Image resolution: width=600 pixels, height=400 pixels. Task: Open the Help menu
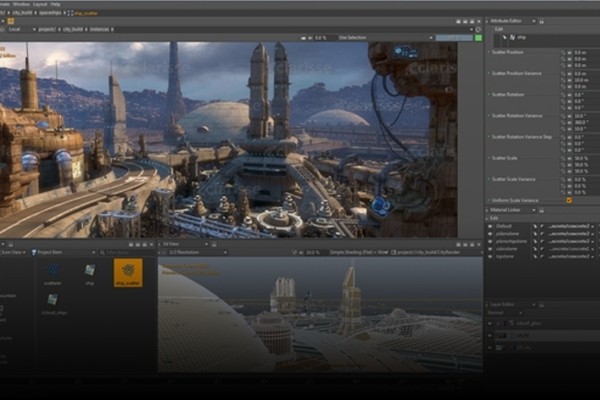(x=55, y=4)
